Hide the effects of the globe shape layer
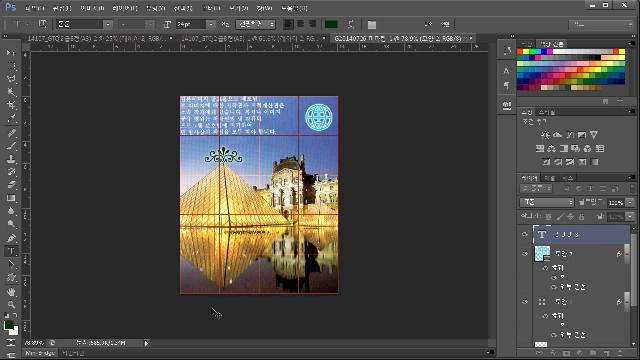This screenshot has height=360, width=640. (545, 268)
